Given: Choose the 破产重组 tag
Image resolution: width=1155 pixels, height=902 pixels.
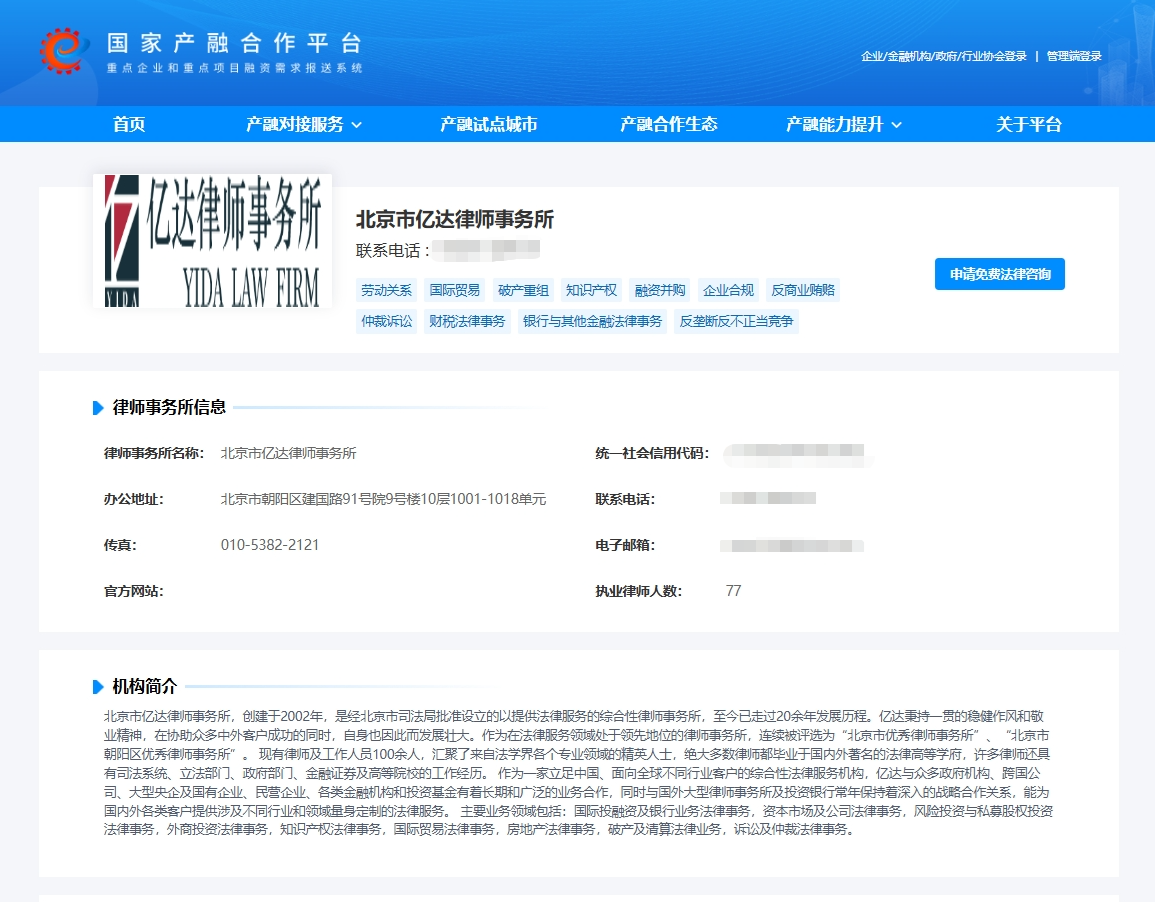Looking at the screenshot, I should coord(523,290).
